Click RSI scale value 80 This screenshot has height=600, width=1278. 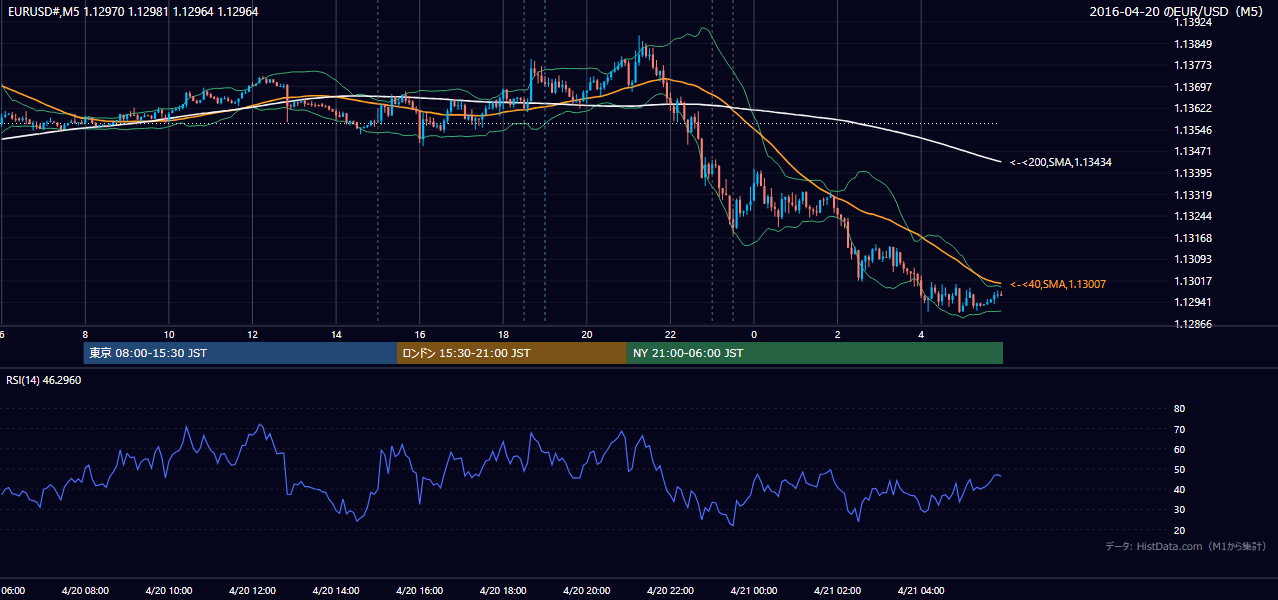click(1179, 409)
